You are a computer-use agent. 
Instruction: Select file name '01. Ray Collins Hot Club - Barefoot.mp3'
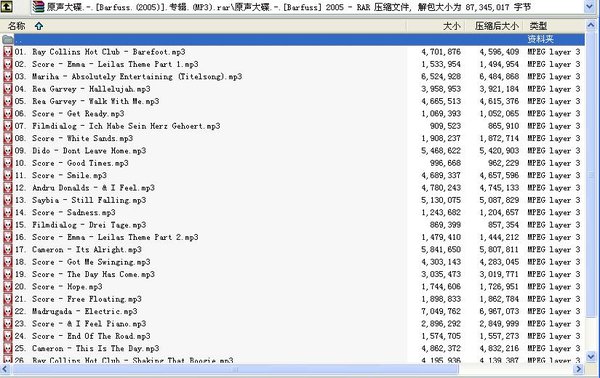(100, 52)
